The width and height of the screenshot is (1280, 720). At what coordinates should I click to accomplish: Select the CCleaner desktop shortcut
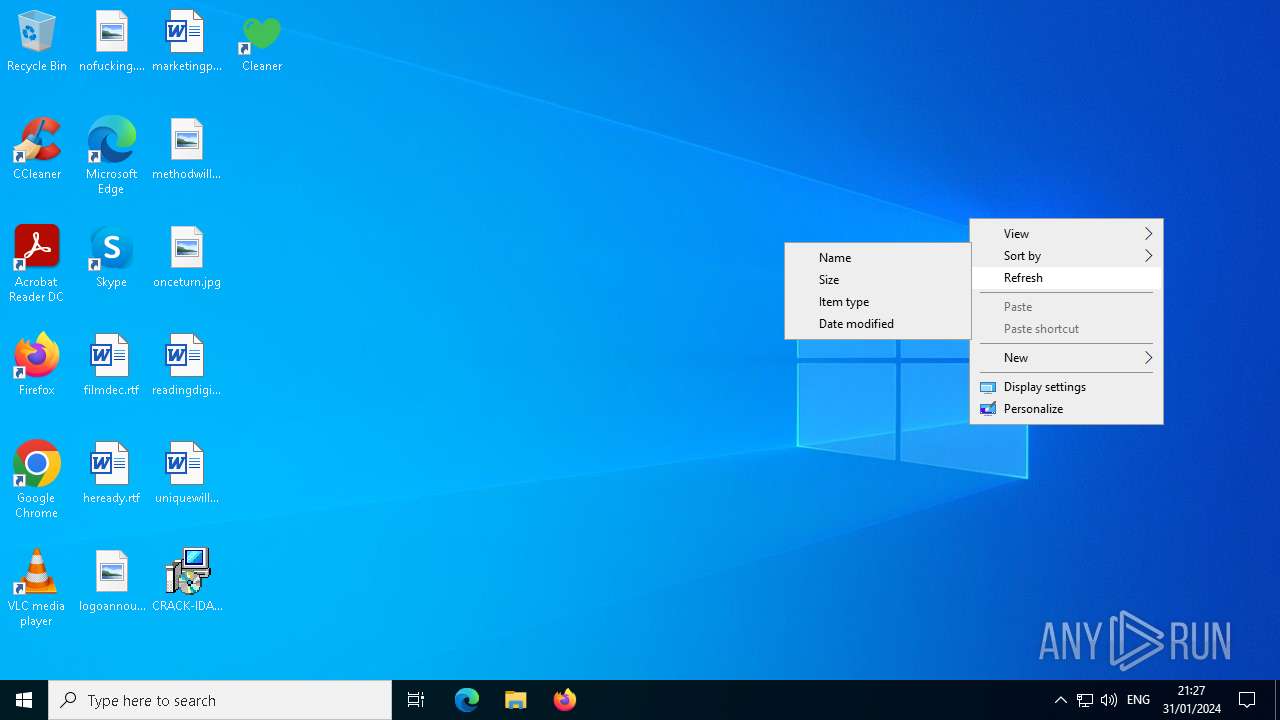point(37,150)
